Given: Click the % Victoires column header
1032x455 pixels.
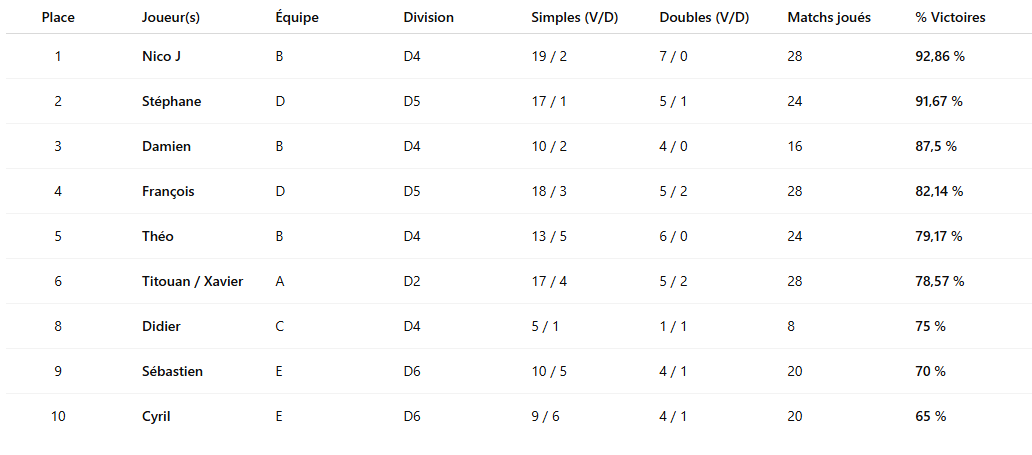Looking at the screenshot, I should coord(950,17).
